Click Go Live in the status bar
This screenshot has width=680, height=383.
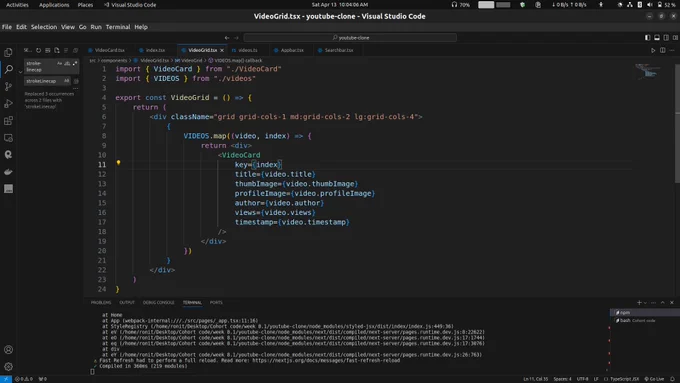click(655, 379)
